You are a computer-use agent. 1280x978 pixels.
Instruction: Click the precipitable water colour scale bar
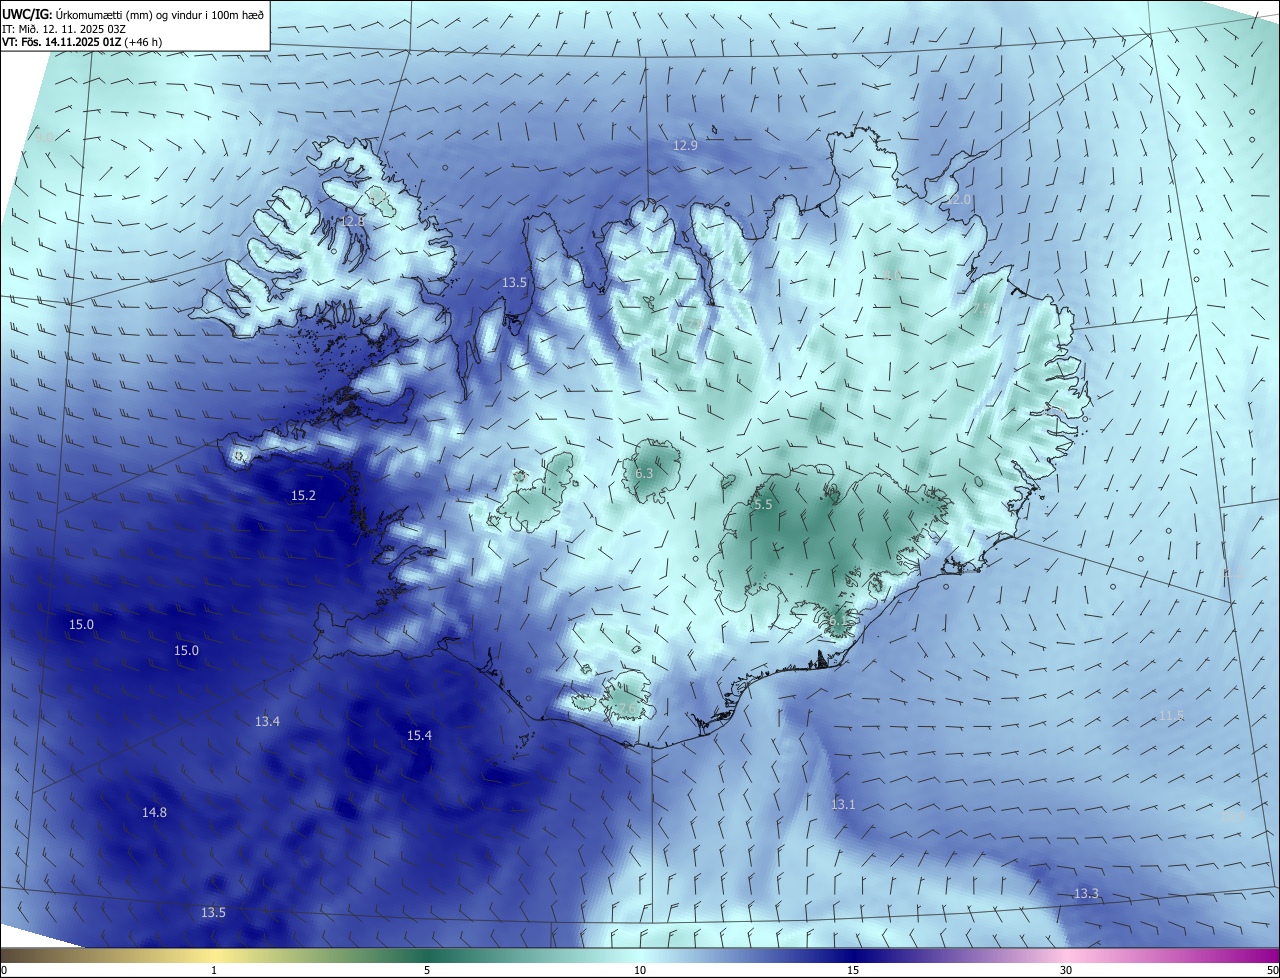640,955
